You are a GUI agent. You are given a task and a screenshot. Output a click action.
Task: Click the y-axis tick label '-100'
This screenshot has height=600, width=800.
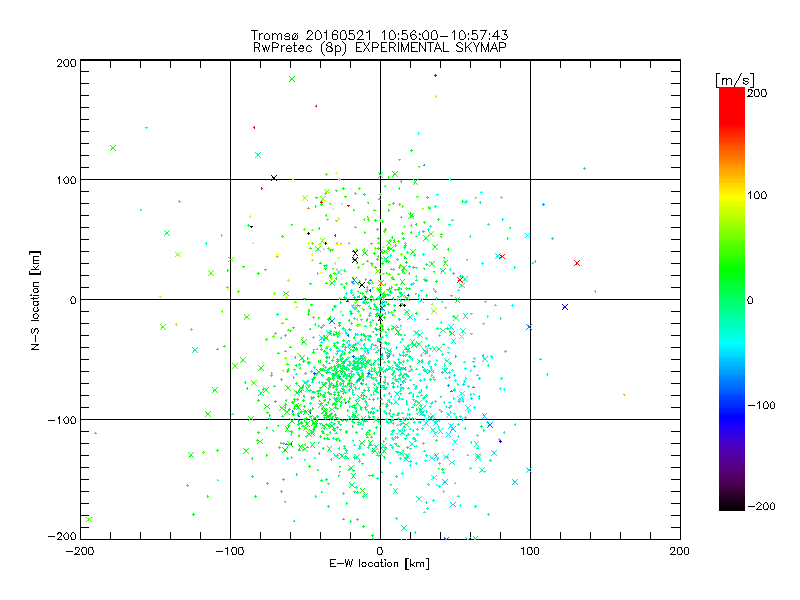click(x=63, y=420)
